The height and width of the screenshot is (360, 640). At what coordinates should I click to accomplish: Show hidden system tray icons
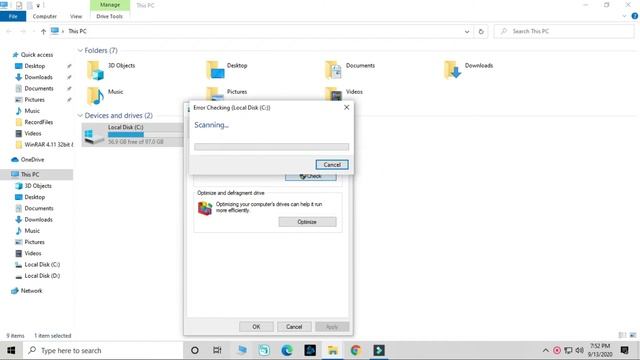[545, 350]
